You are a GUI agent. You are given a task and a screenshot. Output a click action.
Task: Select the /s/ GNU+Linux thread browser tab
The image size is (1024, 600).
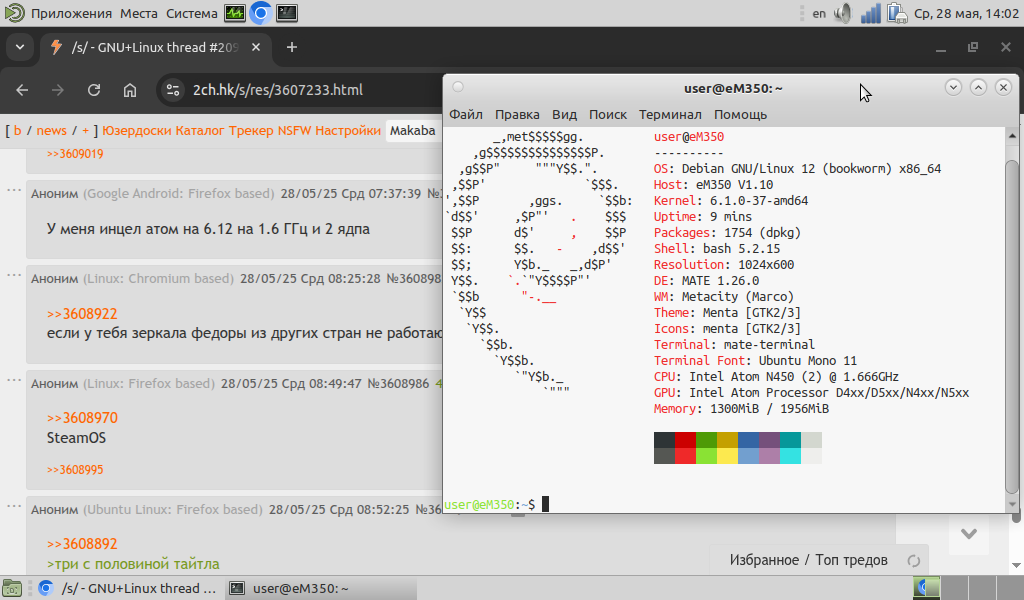155,47
